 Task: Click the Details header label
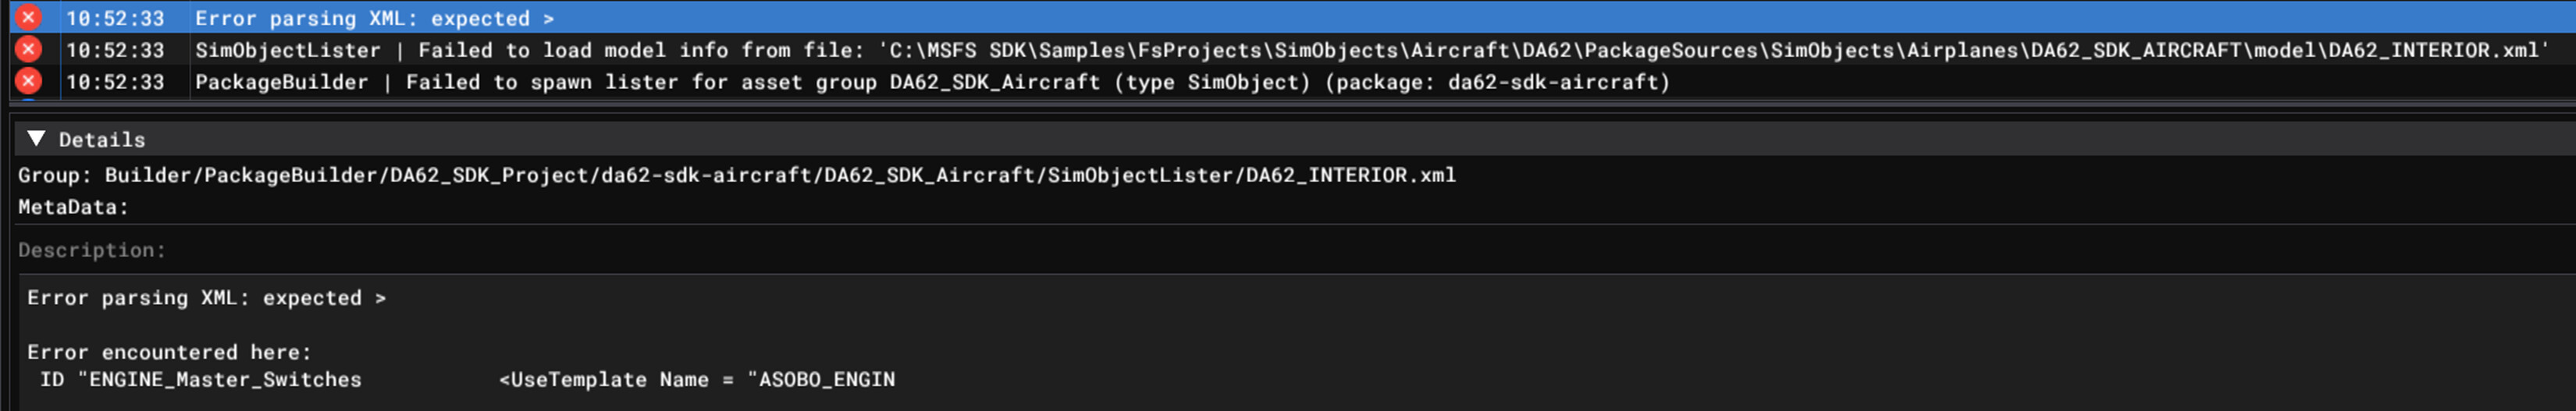pyautogui.click(x=102, y=140)
